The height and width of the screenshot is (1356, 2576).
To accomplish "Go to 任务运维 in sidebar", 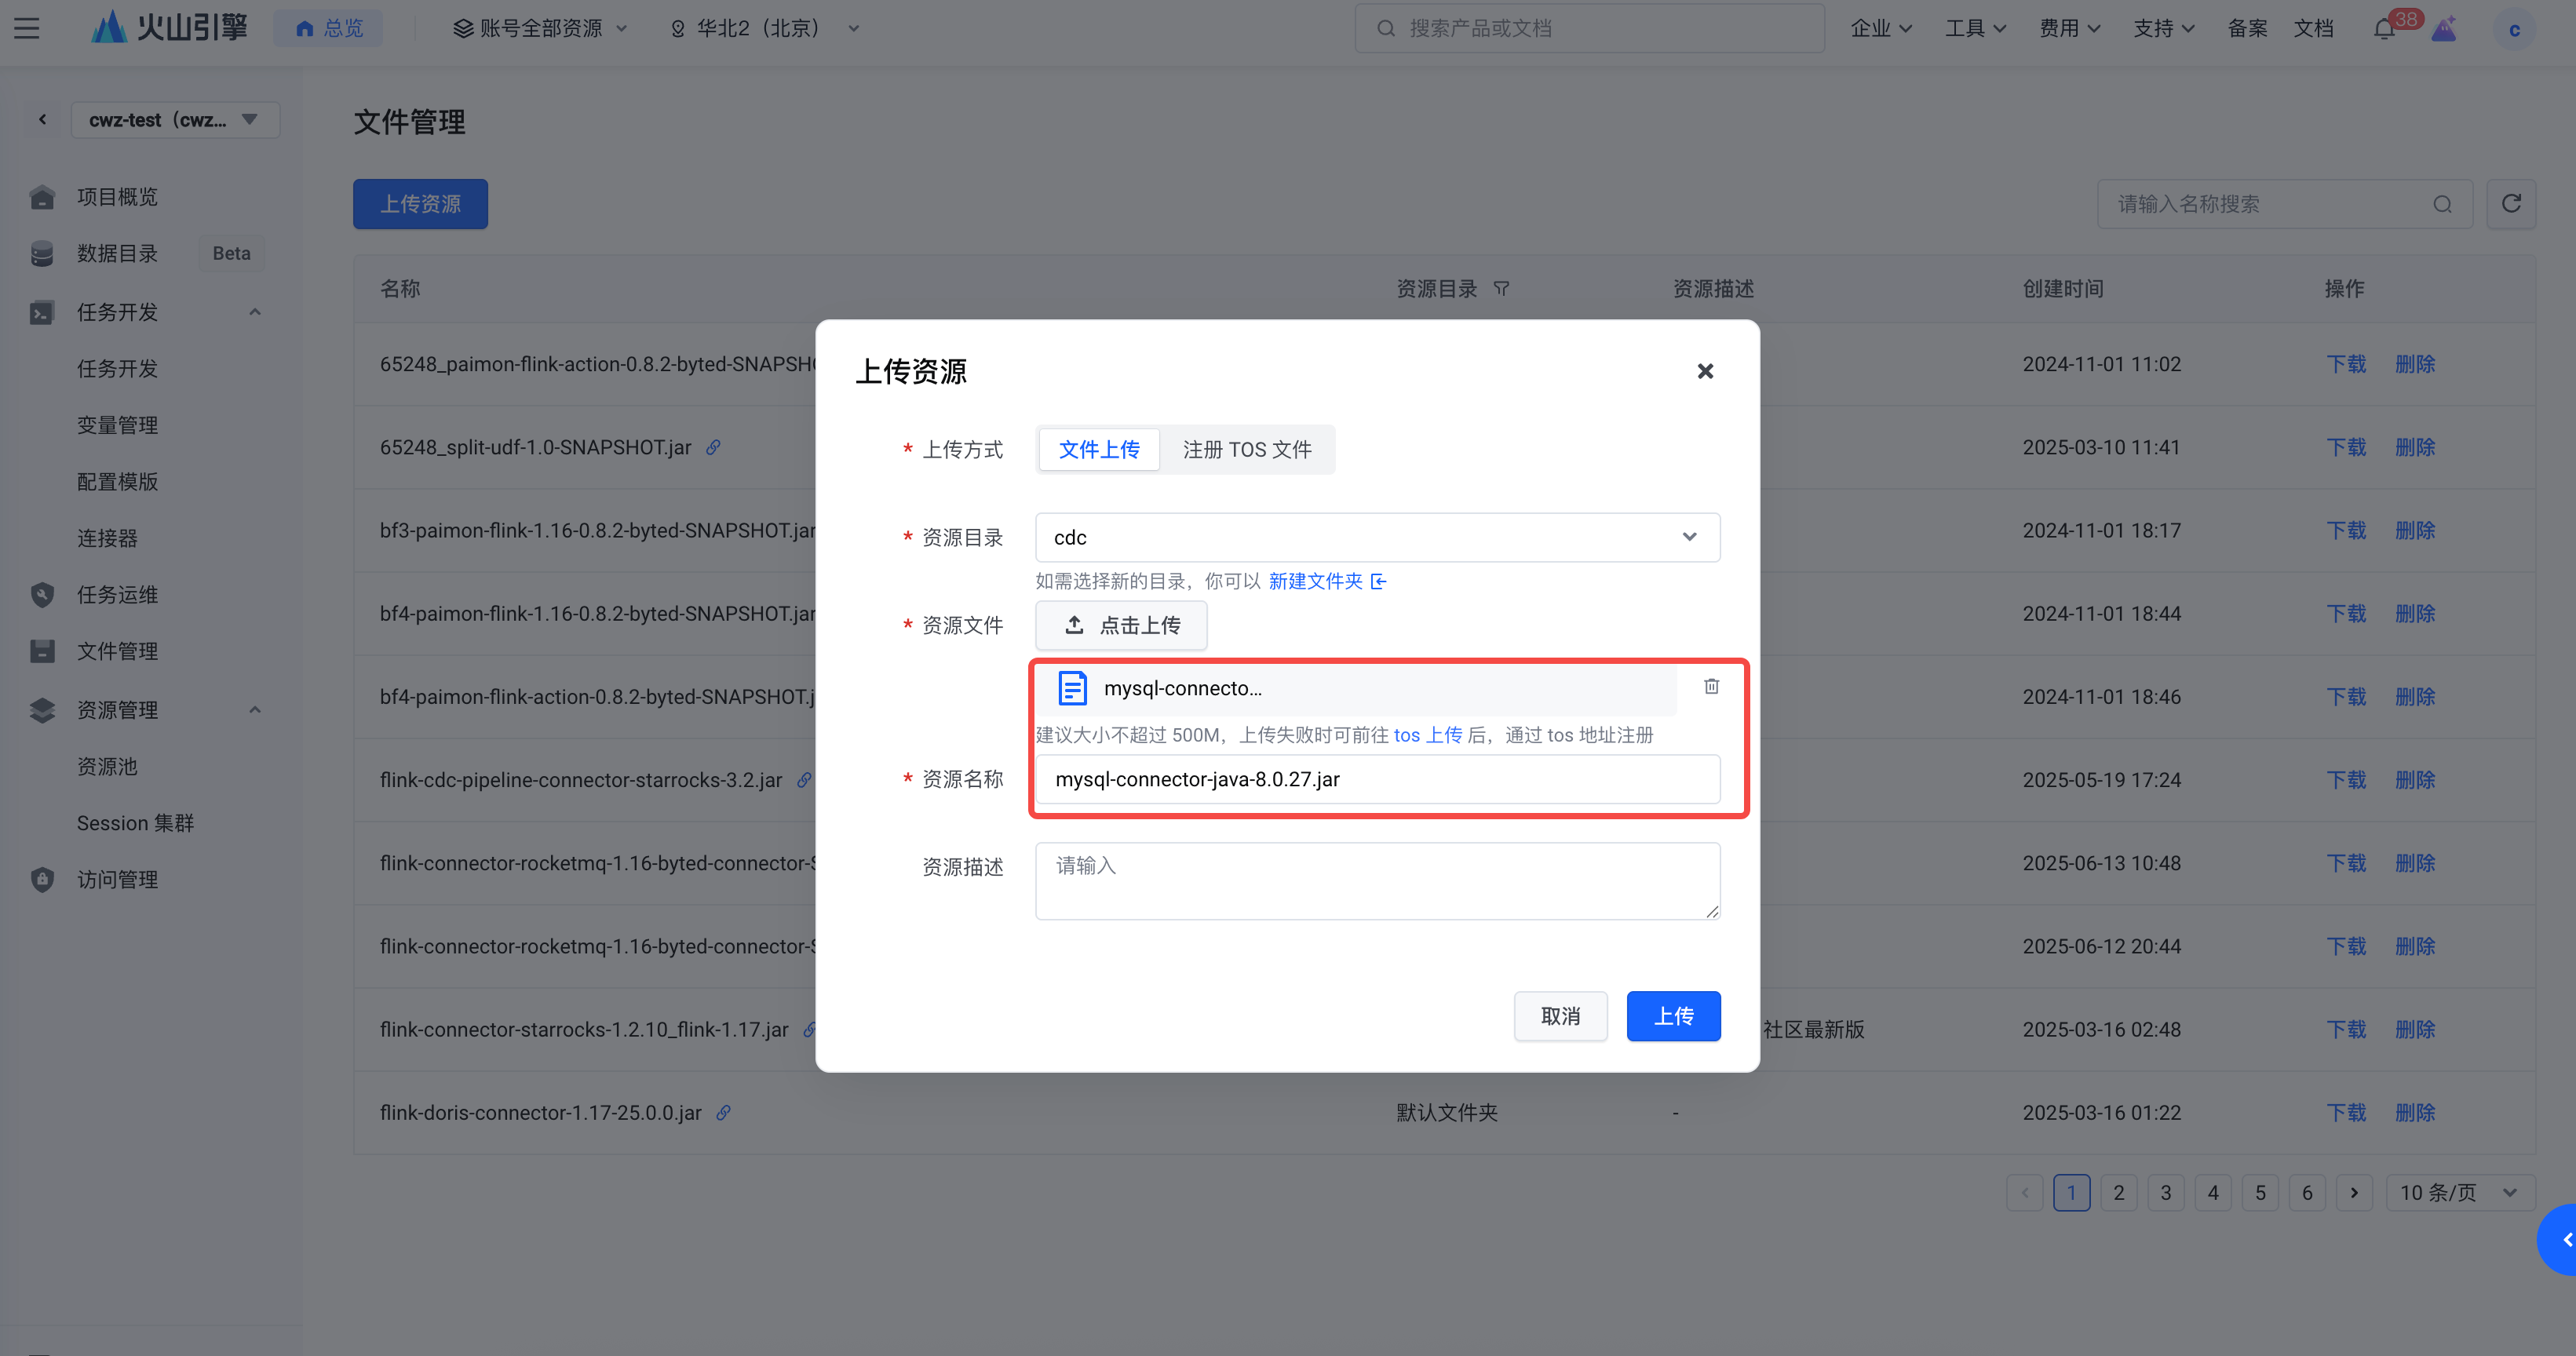I will [x=117, y=595].
